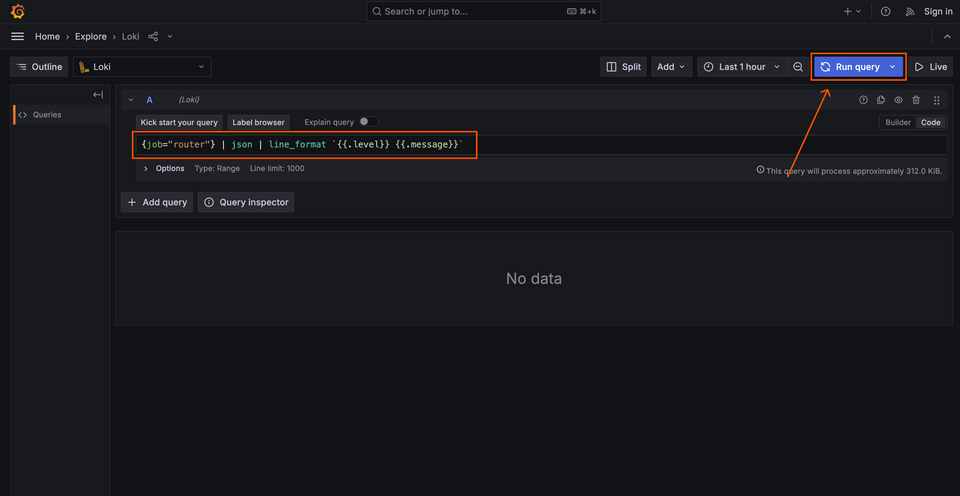Click the zoom out time range icon
960x496 pixels.
[798, 67]
